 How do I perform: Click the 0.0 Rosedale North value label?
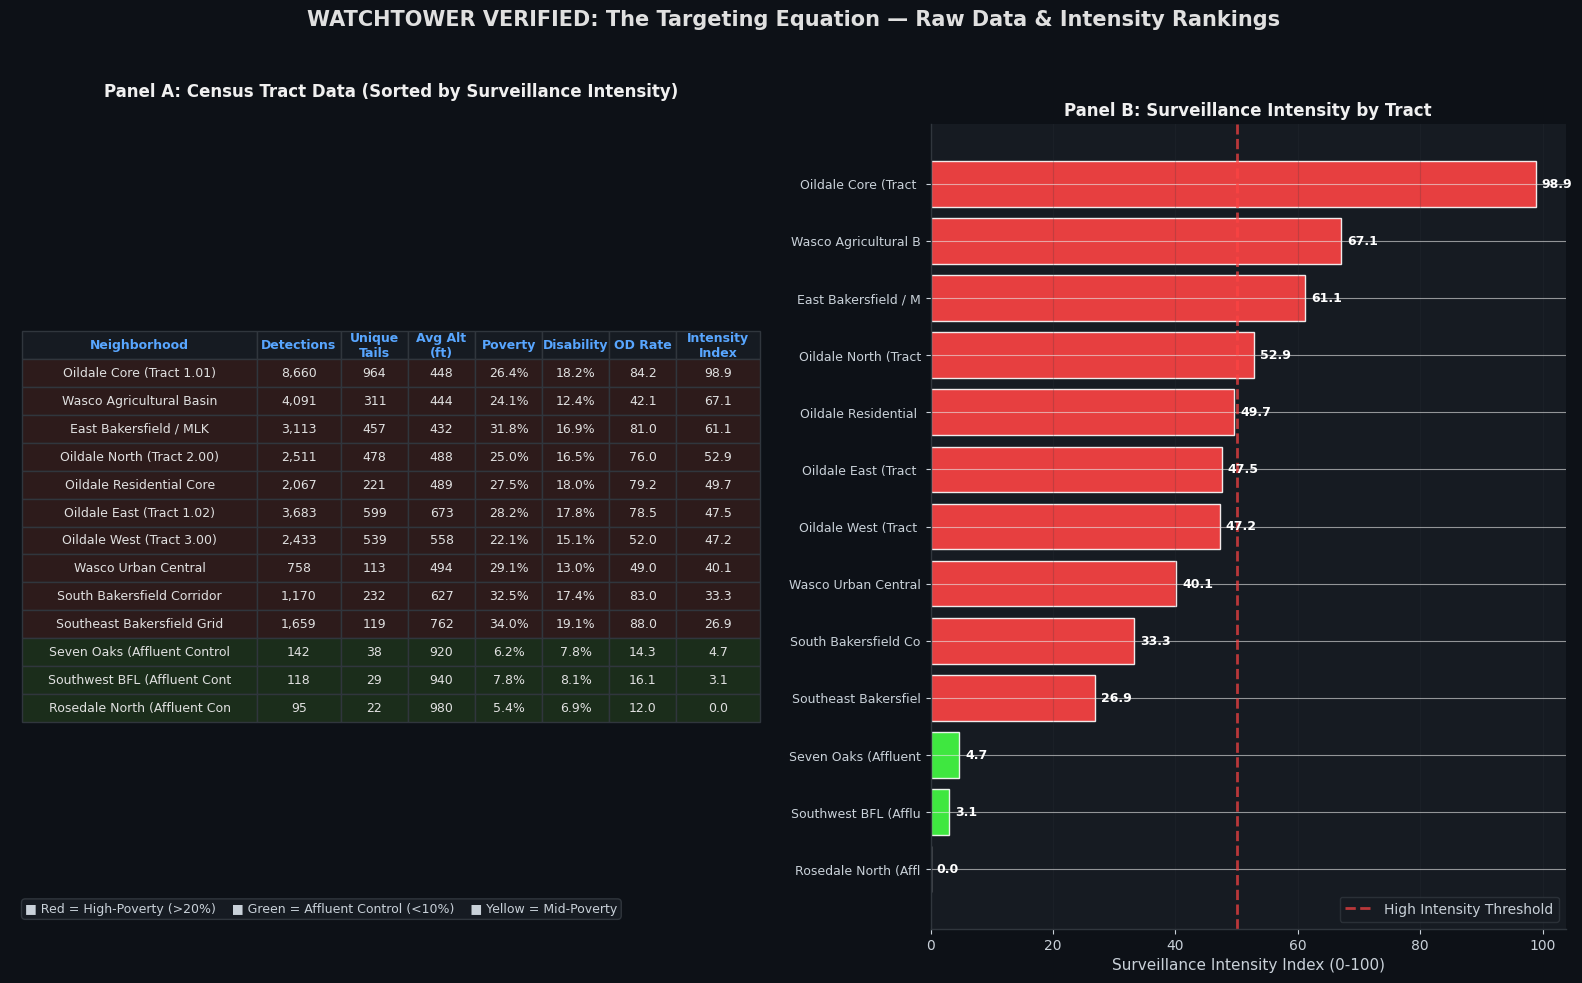tap(947, 869)
